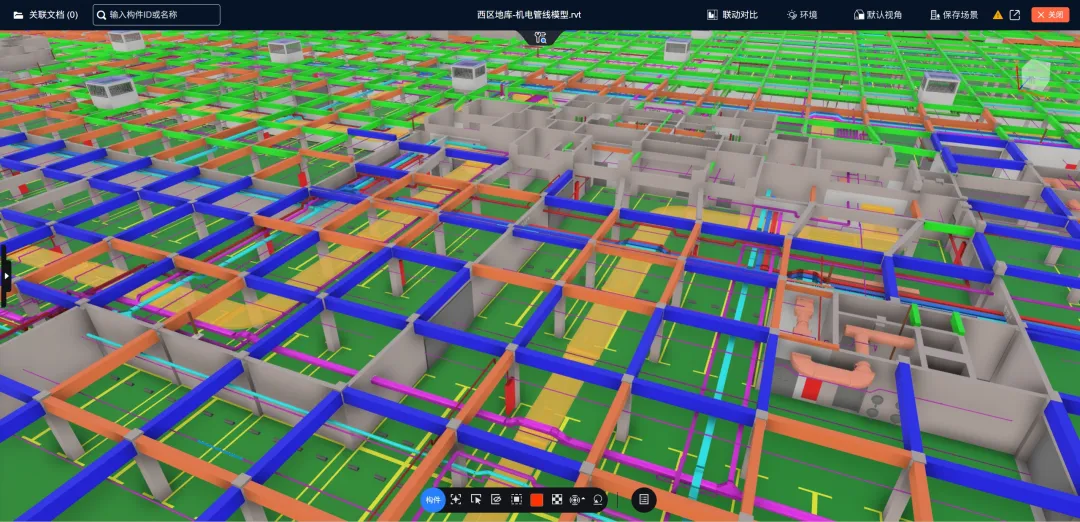Click the open in new window icon
This screenshot has width=1080, height=522.
pyautogui.click(x=1015, y=15)
